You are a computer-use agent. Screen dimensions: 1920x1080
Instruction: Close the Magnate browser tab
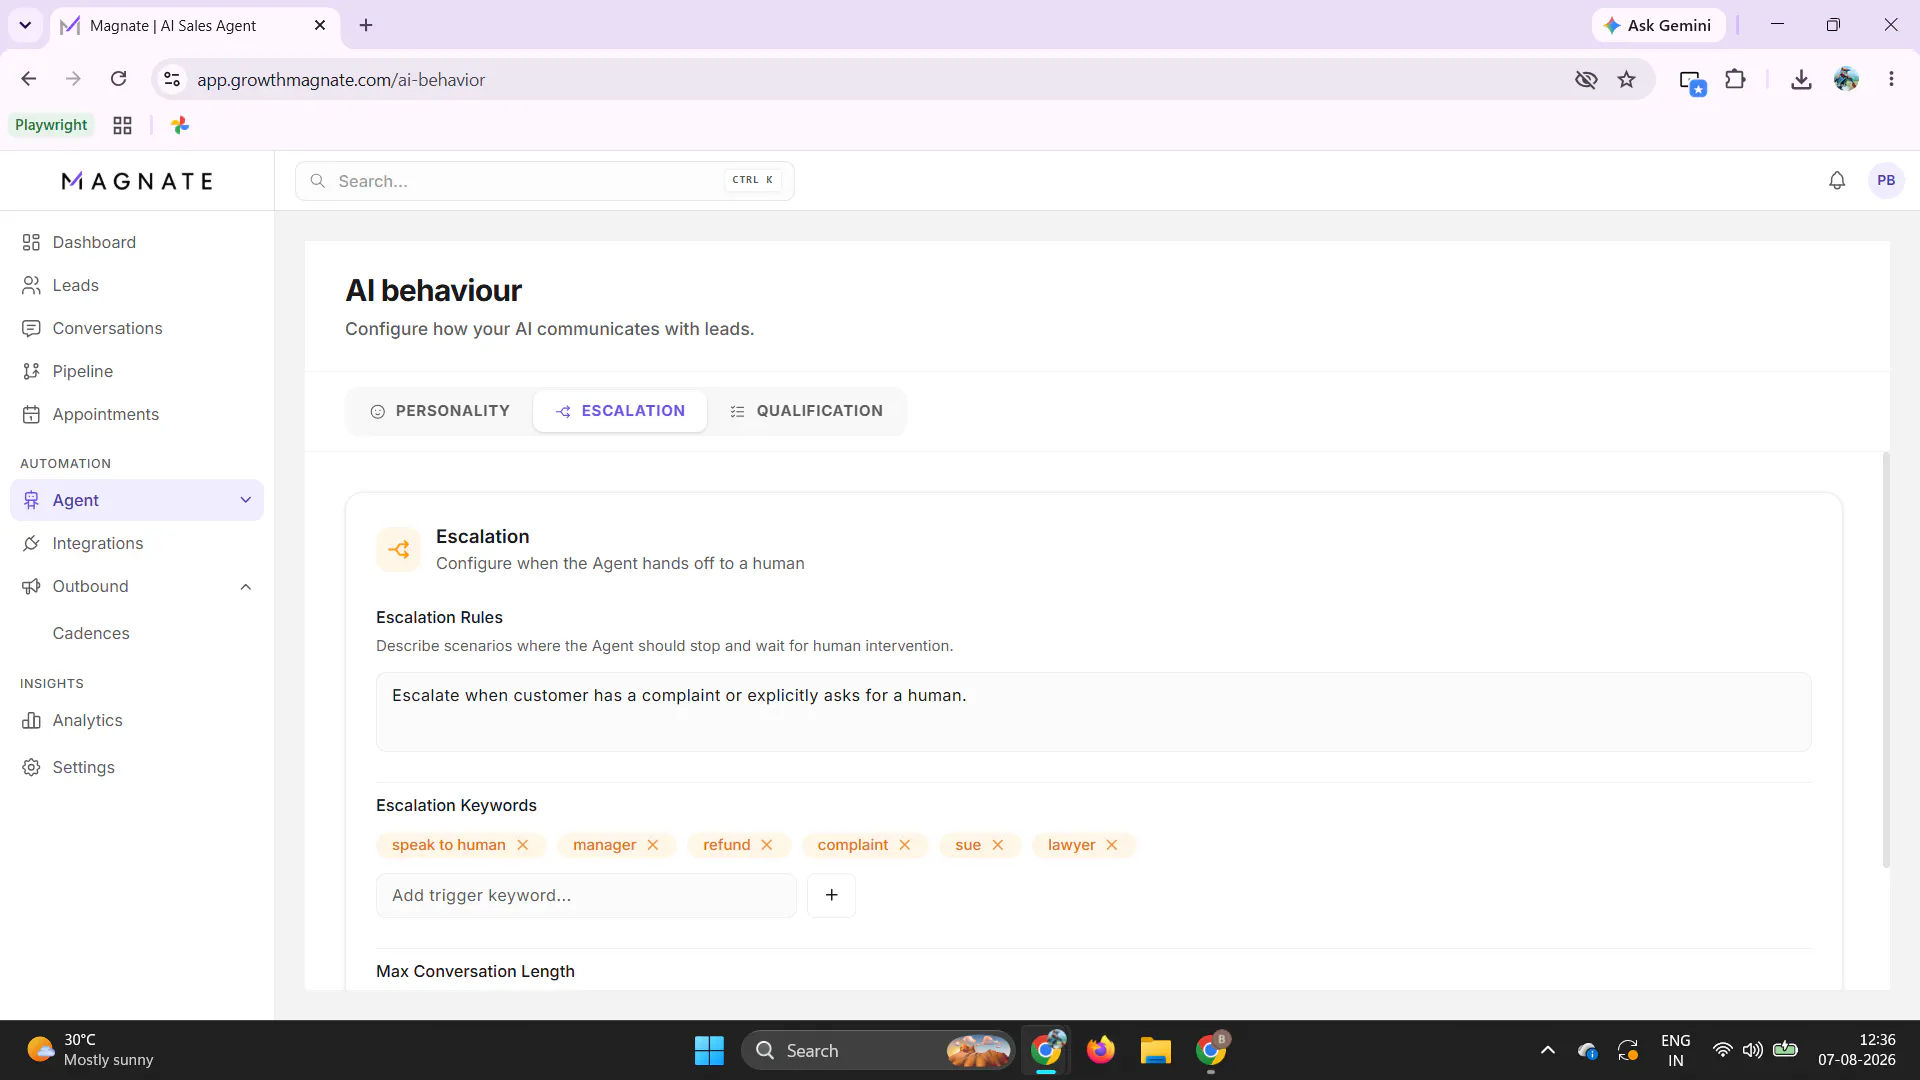[320, 25]
